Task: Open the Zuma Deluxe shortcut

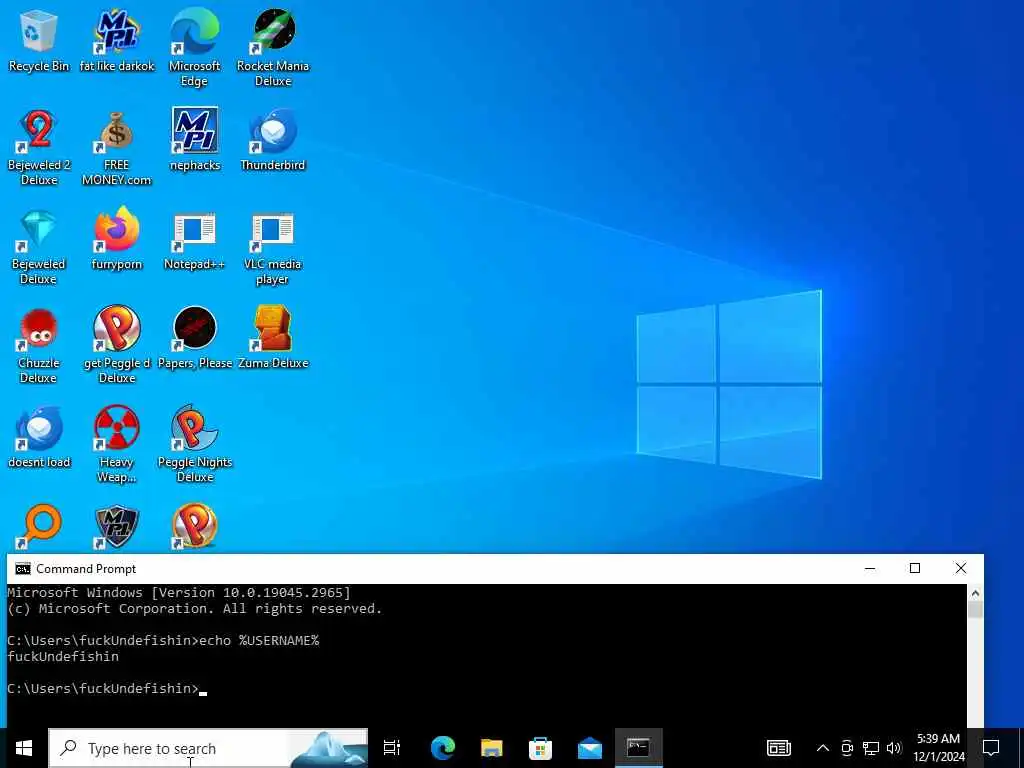Action: click(x=273, y=338)
